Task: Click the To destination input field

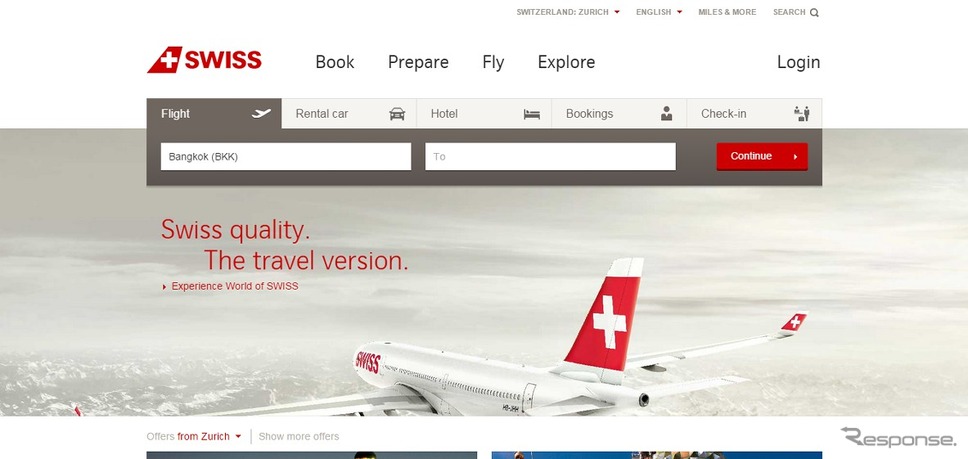Action: coord(550,157)
